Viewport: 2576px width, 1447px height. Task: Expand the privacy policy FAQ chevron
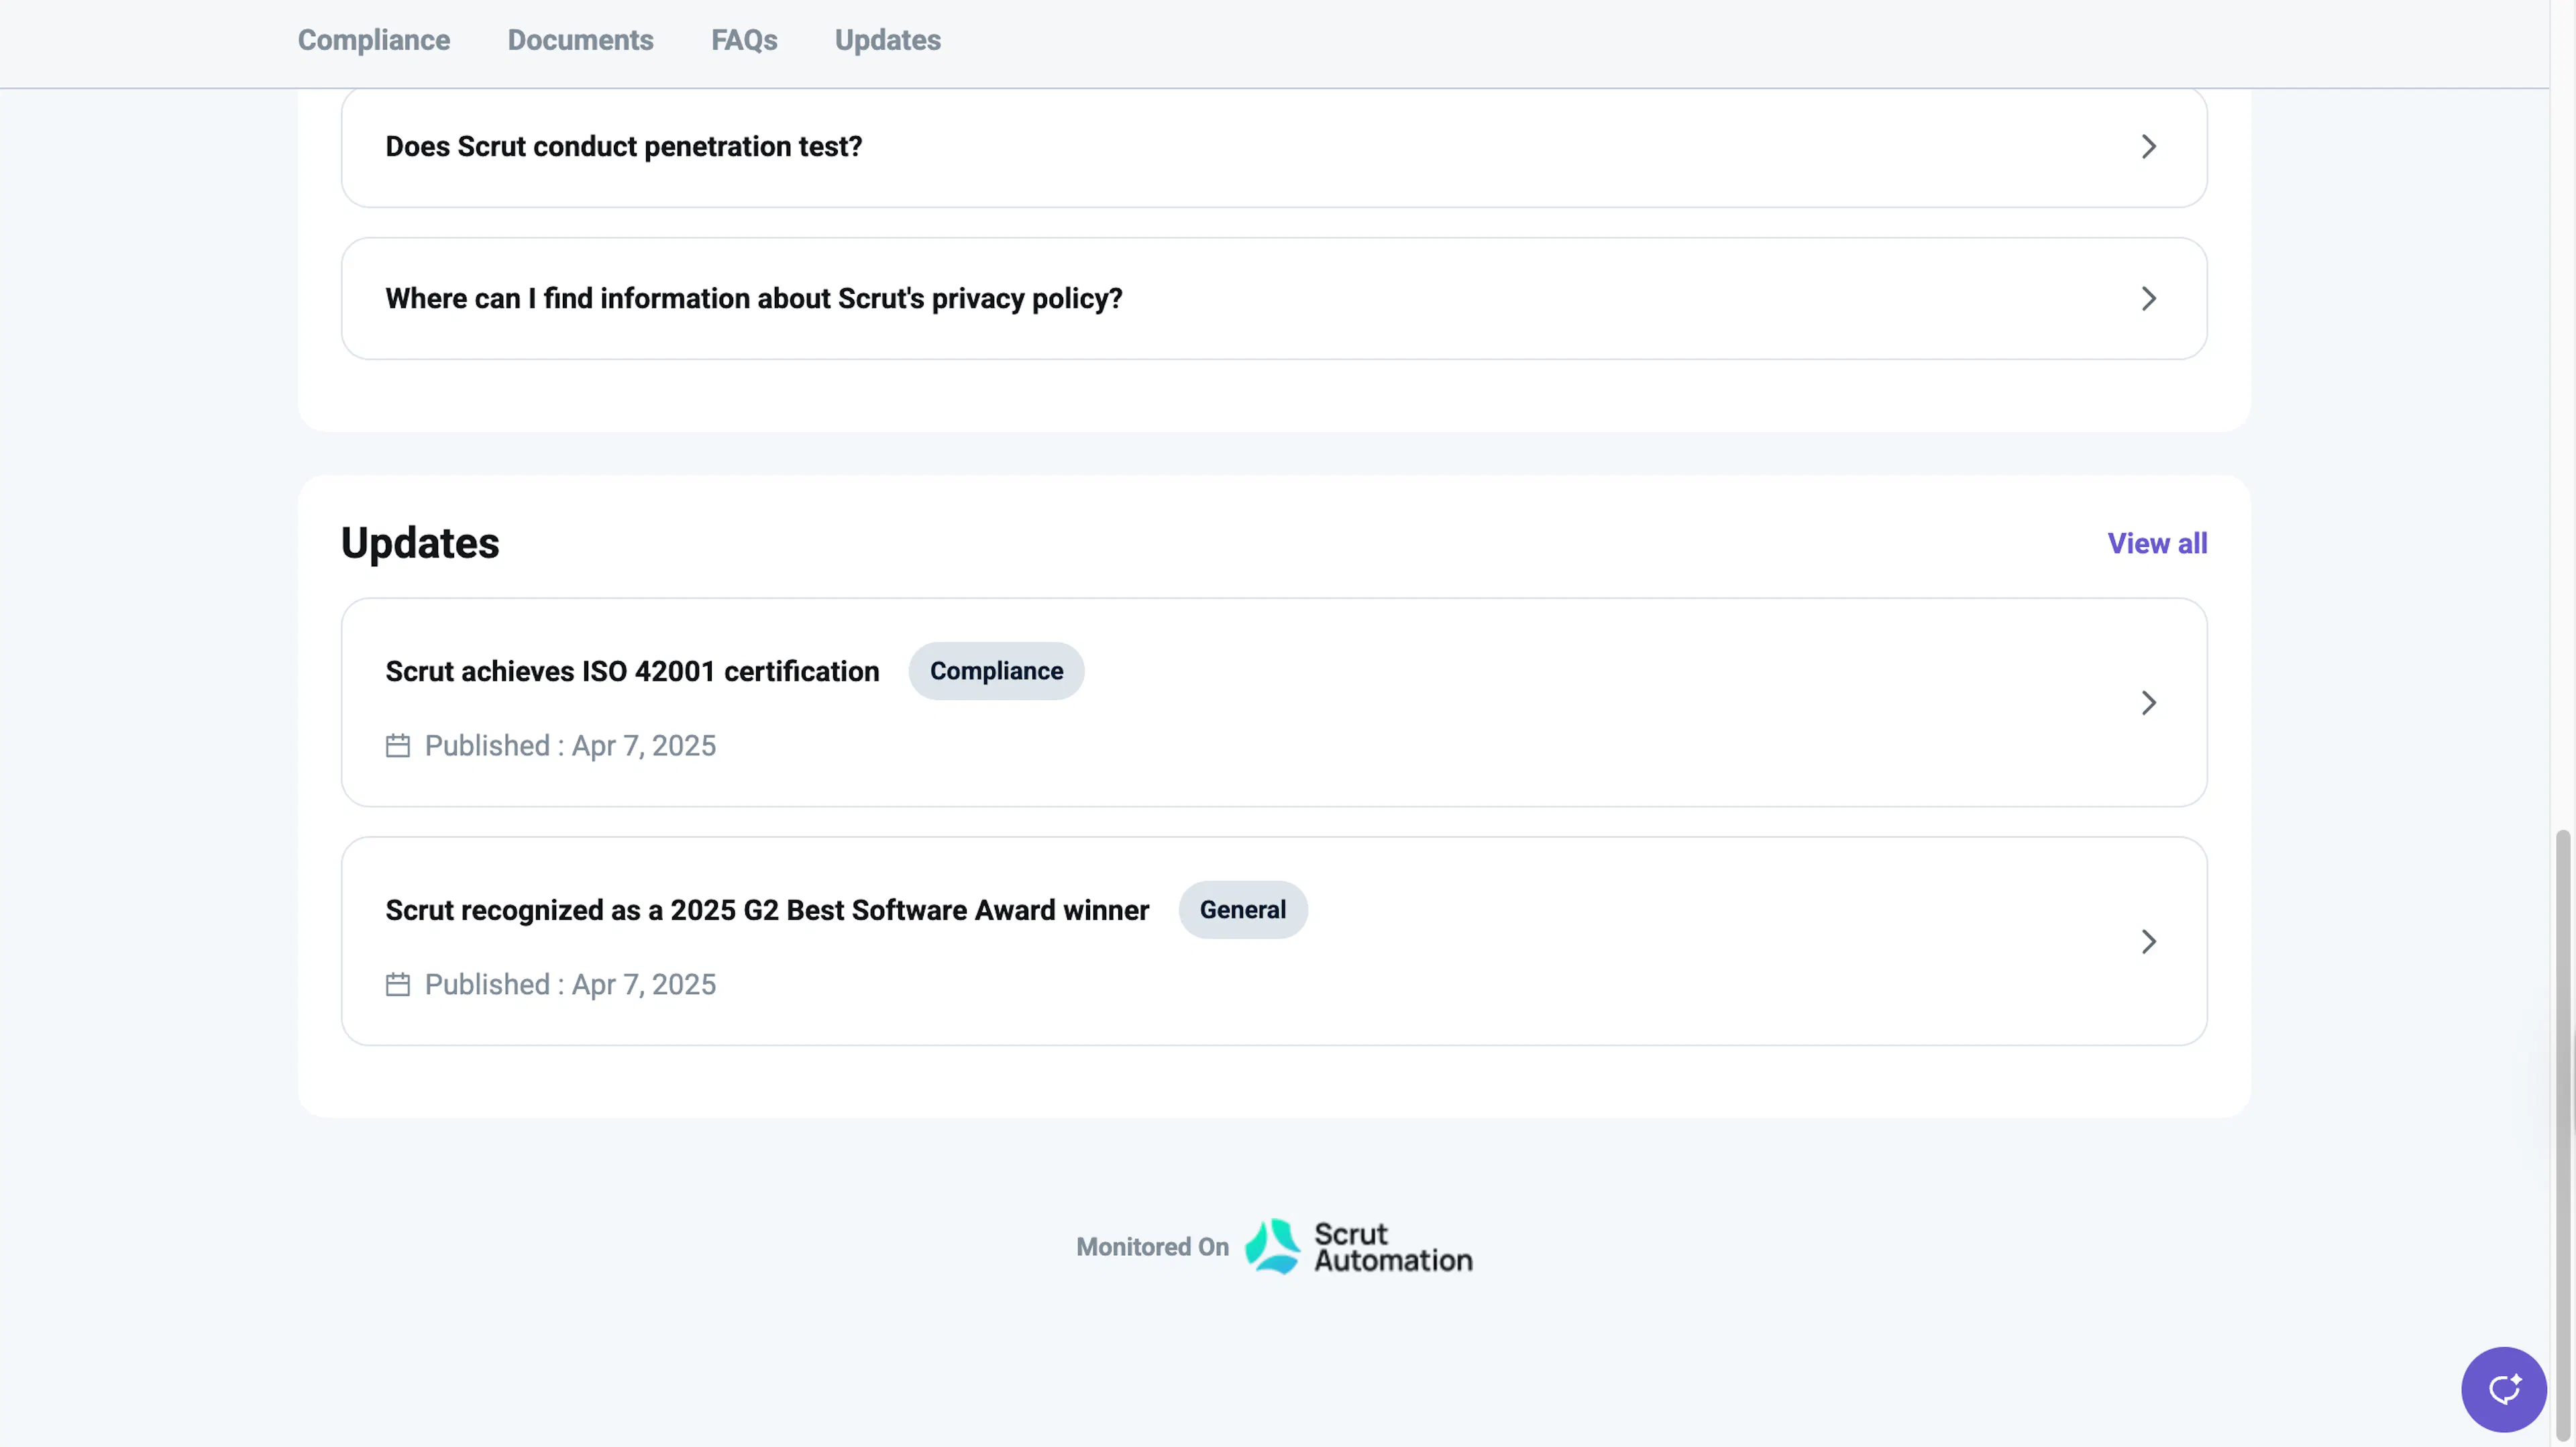click(2148, 299)
